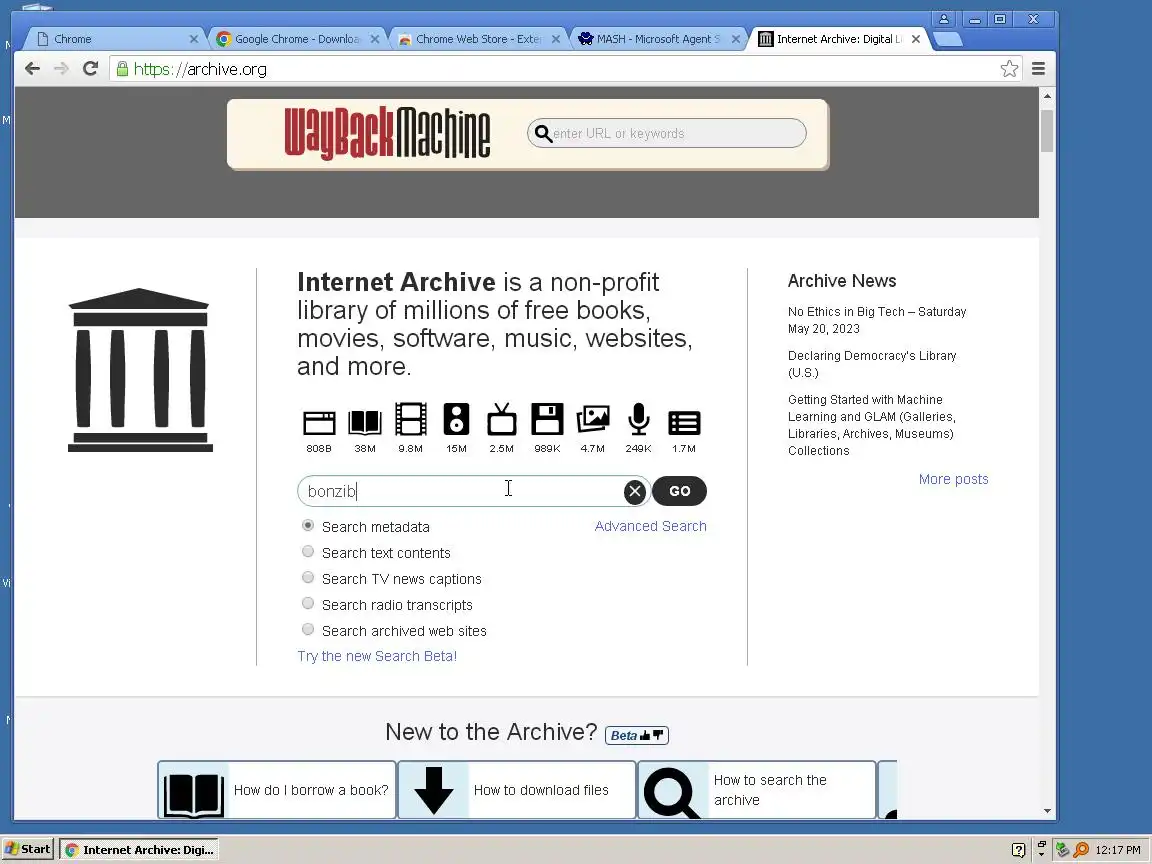The image size is (1152, 864).
Task: Open Declaring Democracy's Library post
Action: [x=872, y=364]
